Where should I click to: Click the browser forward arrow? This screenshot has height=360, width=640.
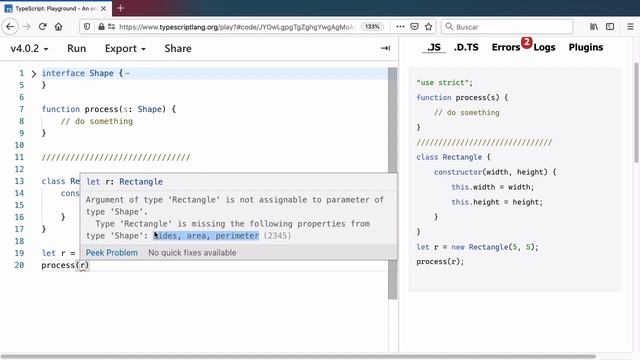[x=27, y=27]
